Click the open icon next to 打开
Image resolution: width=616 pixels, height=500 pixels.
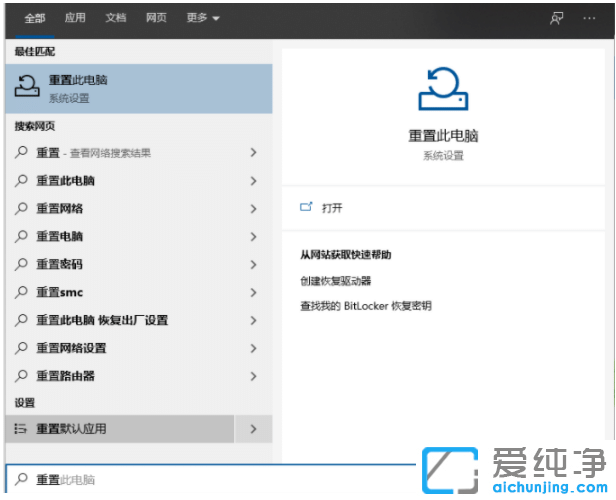click(x=306, y=208)
